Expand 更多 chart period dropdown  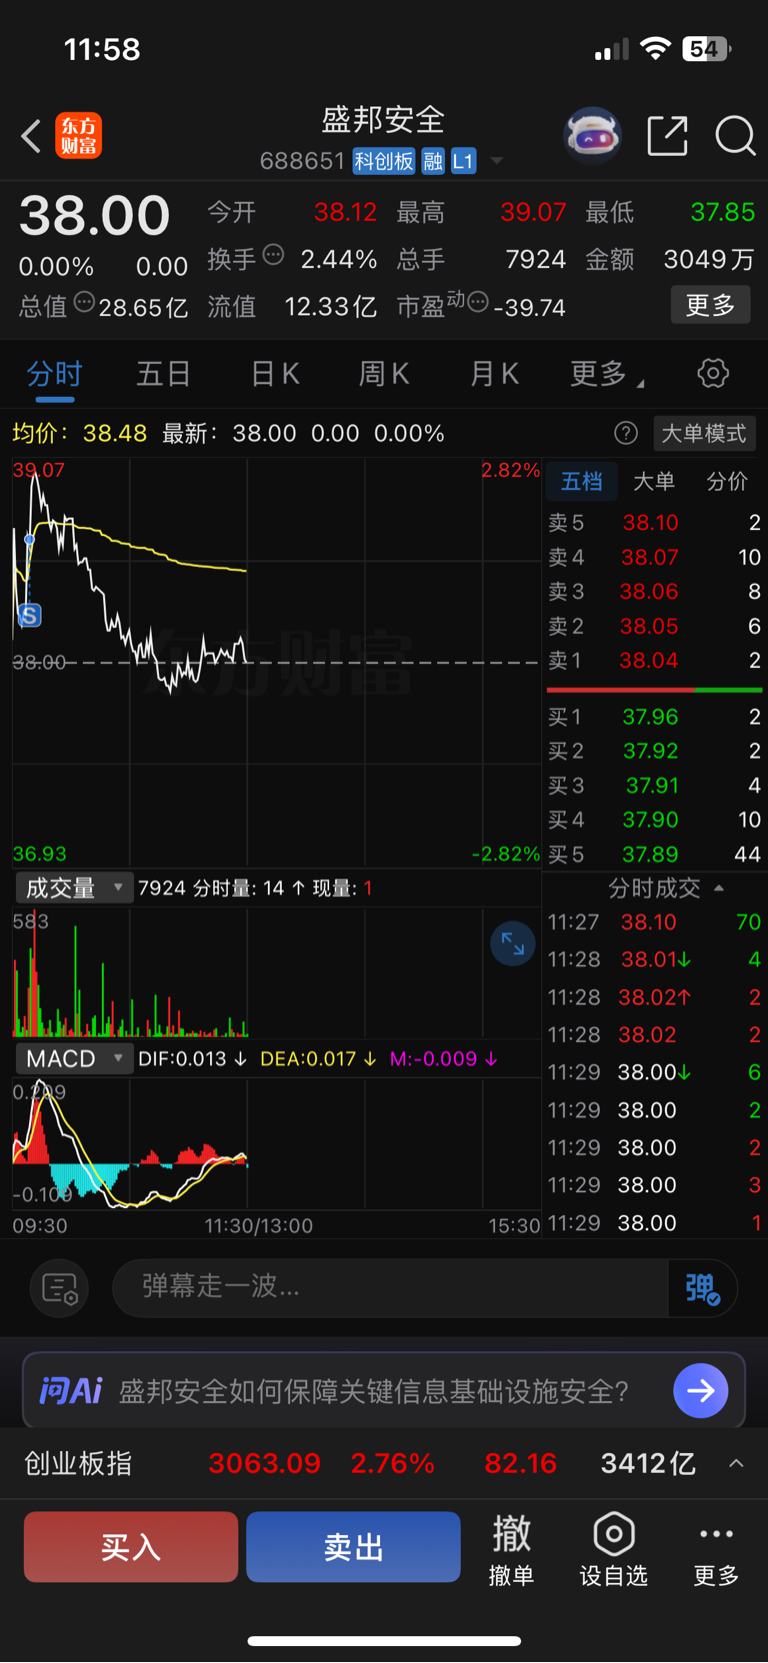(x=607, y=374)
